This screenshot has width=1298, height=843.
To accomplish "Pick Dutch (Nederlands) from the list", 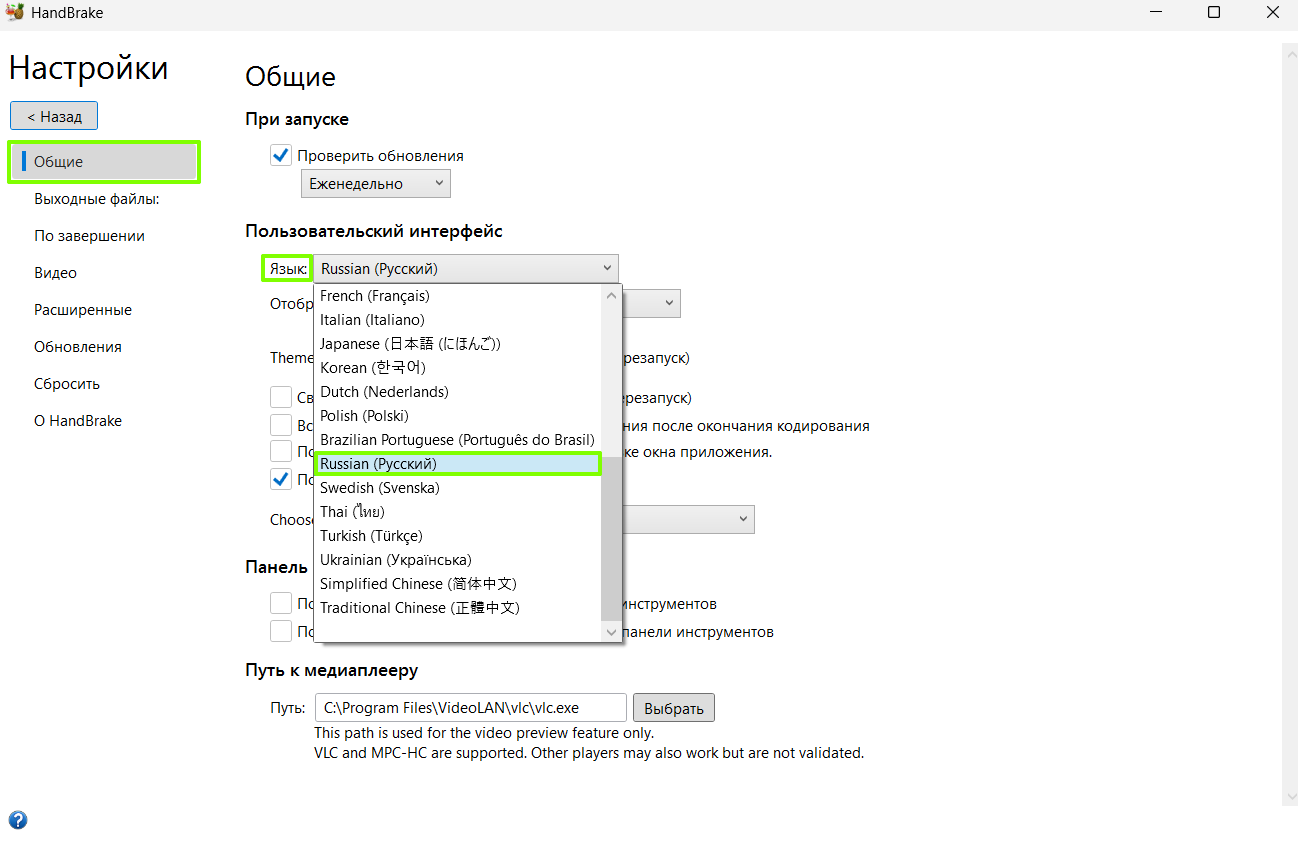I will (x=460, y=392).
